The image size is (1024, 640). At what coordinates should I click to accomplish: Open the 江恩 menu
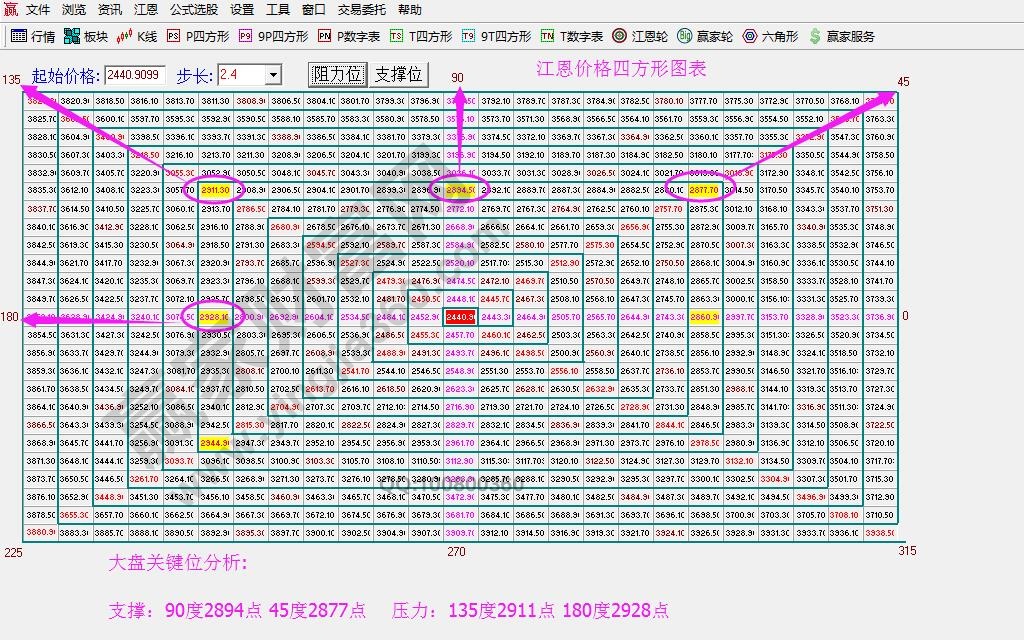146,10
